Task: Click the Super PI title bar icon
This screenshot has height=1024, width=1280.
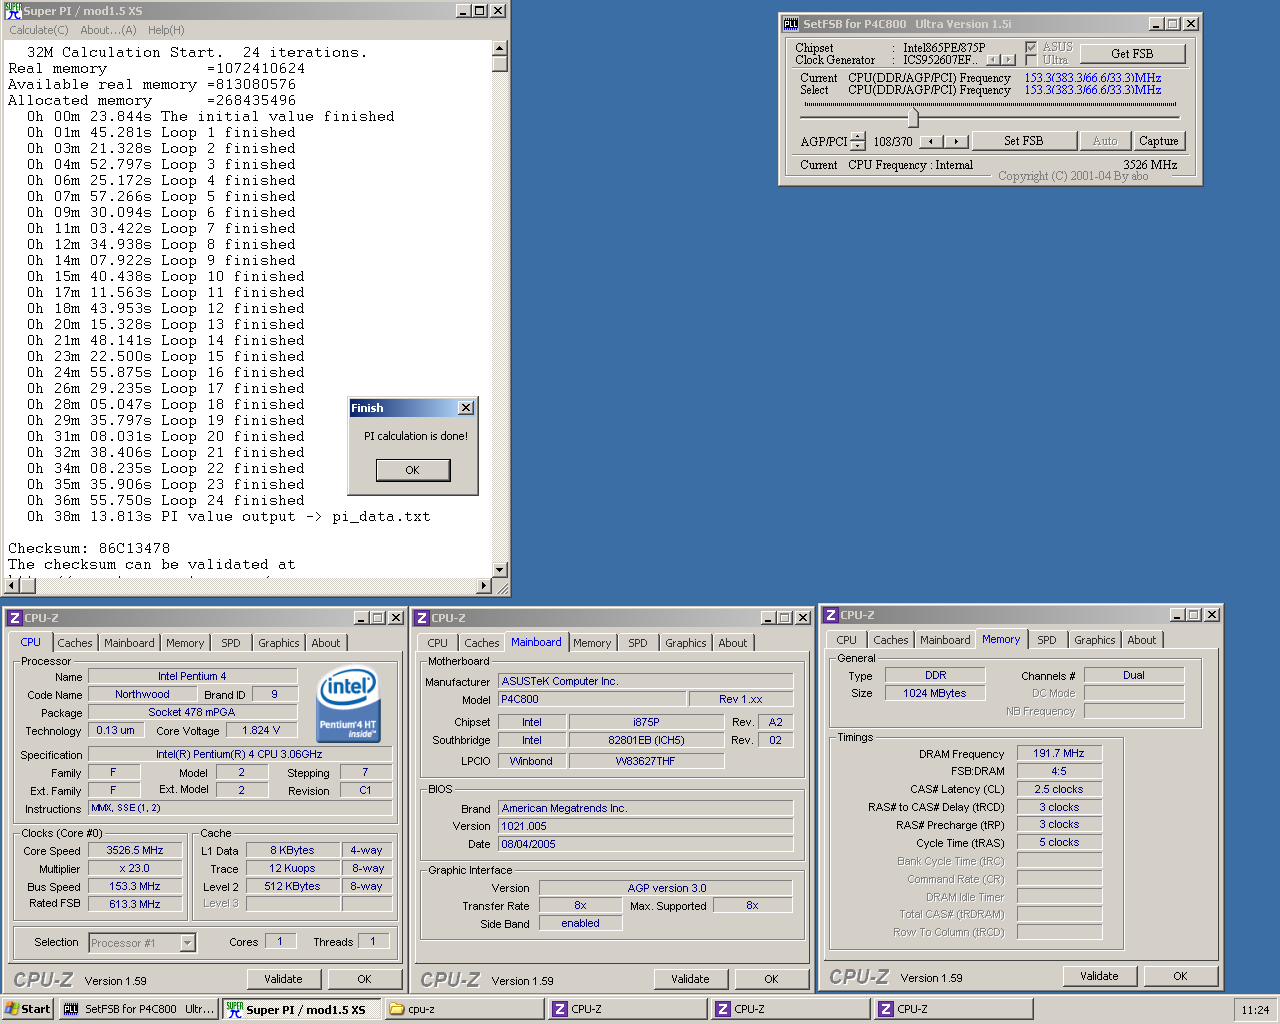Action: pyautogui.click(x=13, y=11)
